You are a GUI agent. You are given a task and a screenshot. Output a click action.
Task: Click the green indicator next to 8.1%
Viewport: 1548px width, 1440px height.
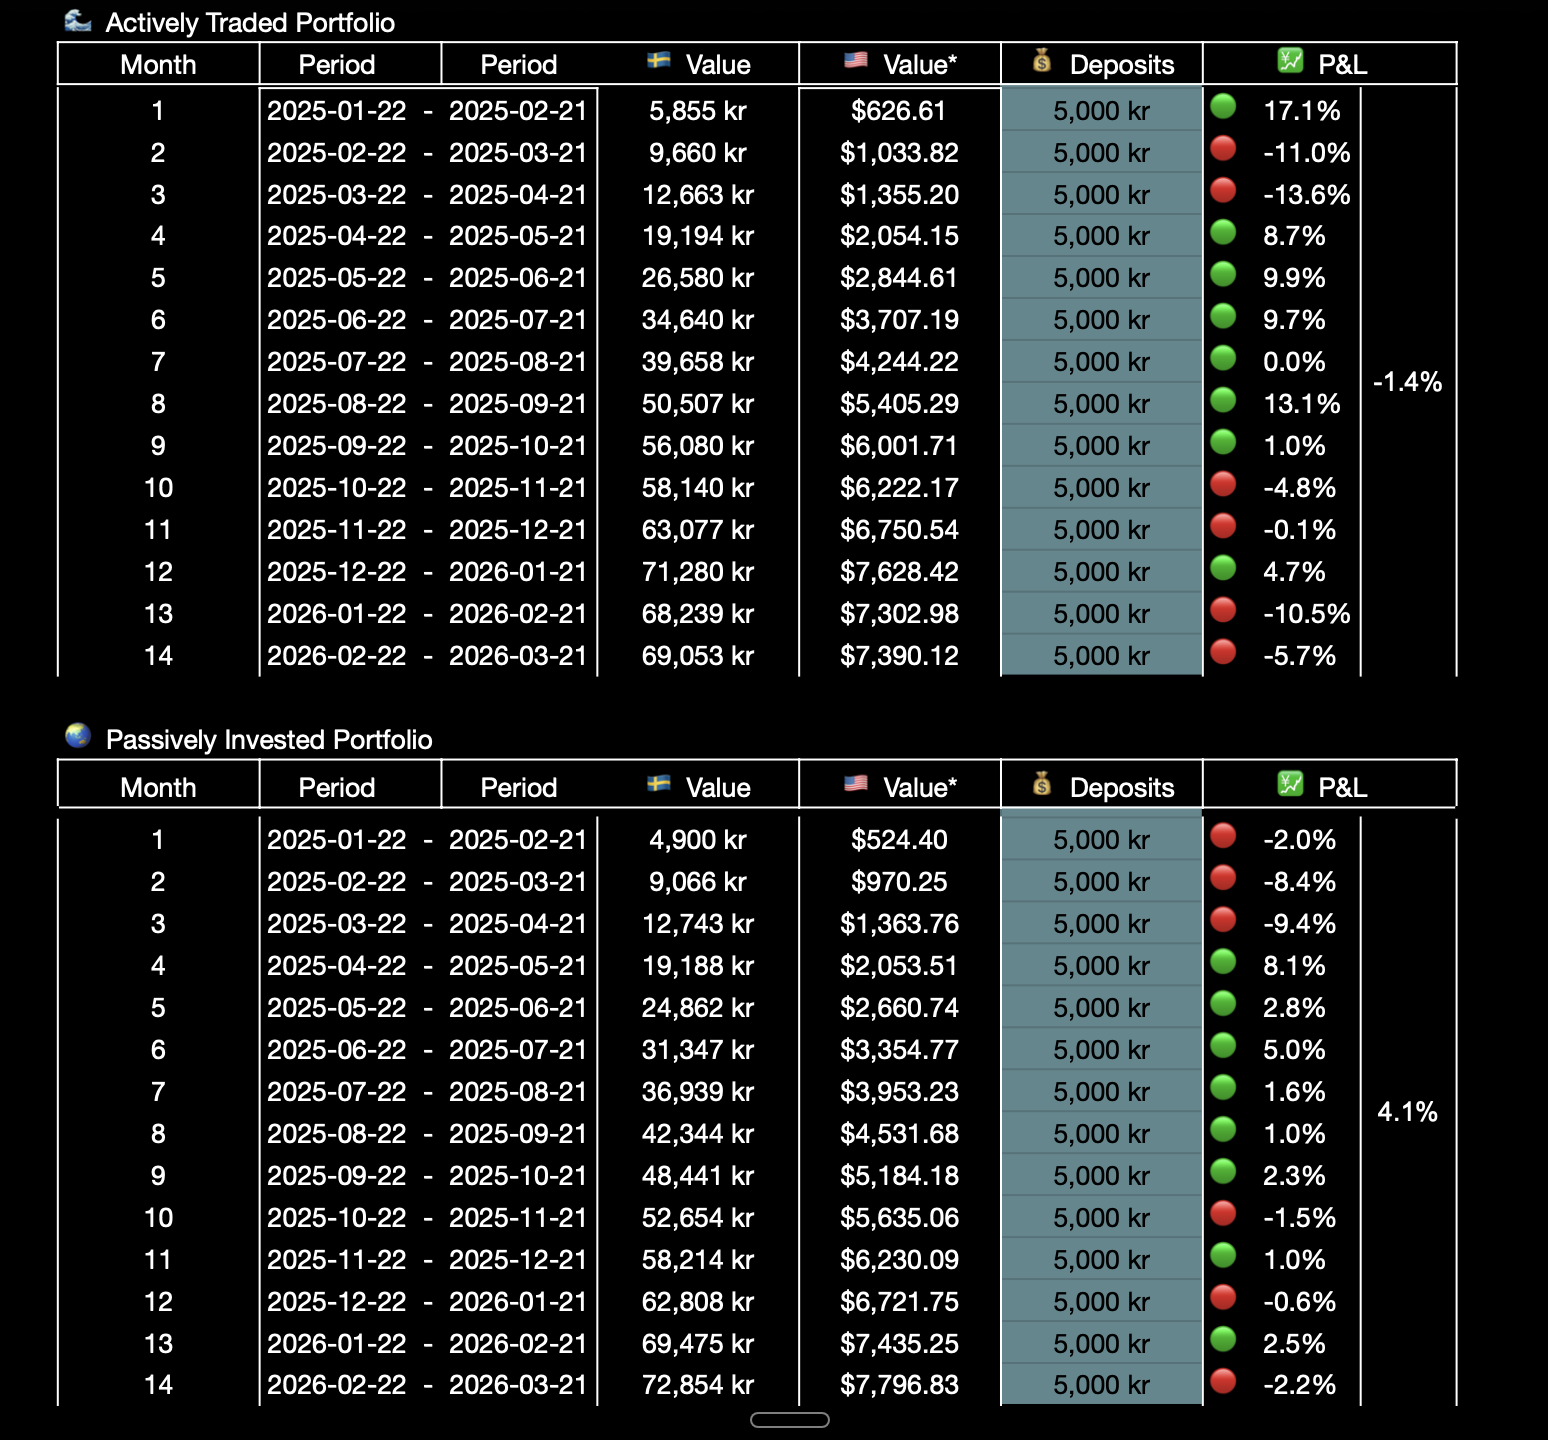(1223, 963)
